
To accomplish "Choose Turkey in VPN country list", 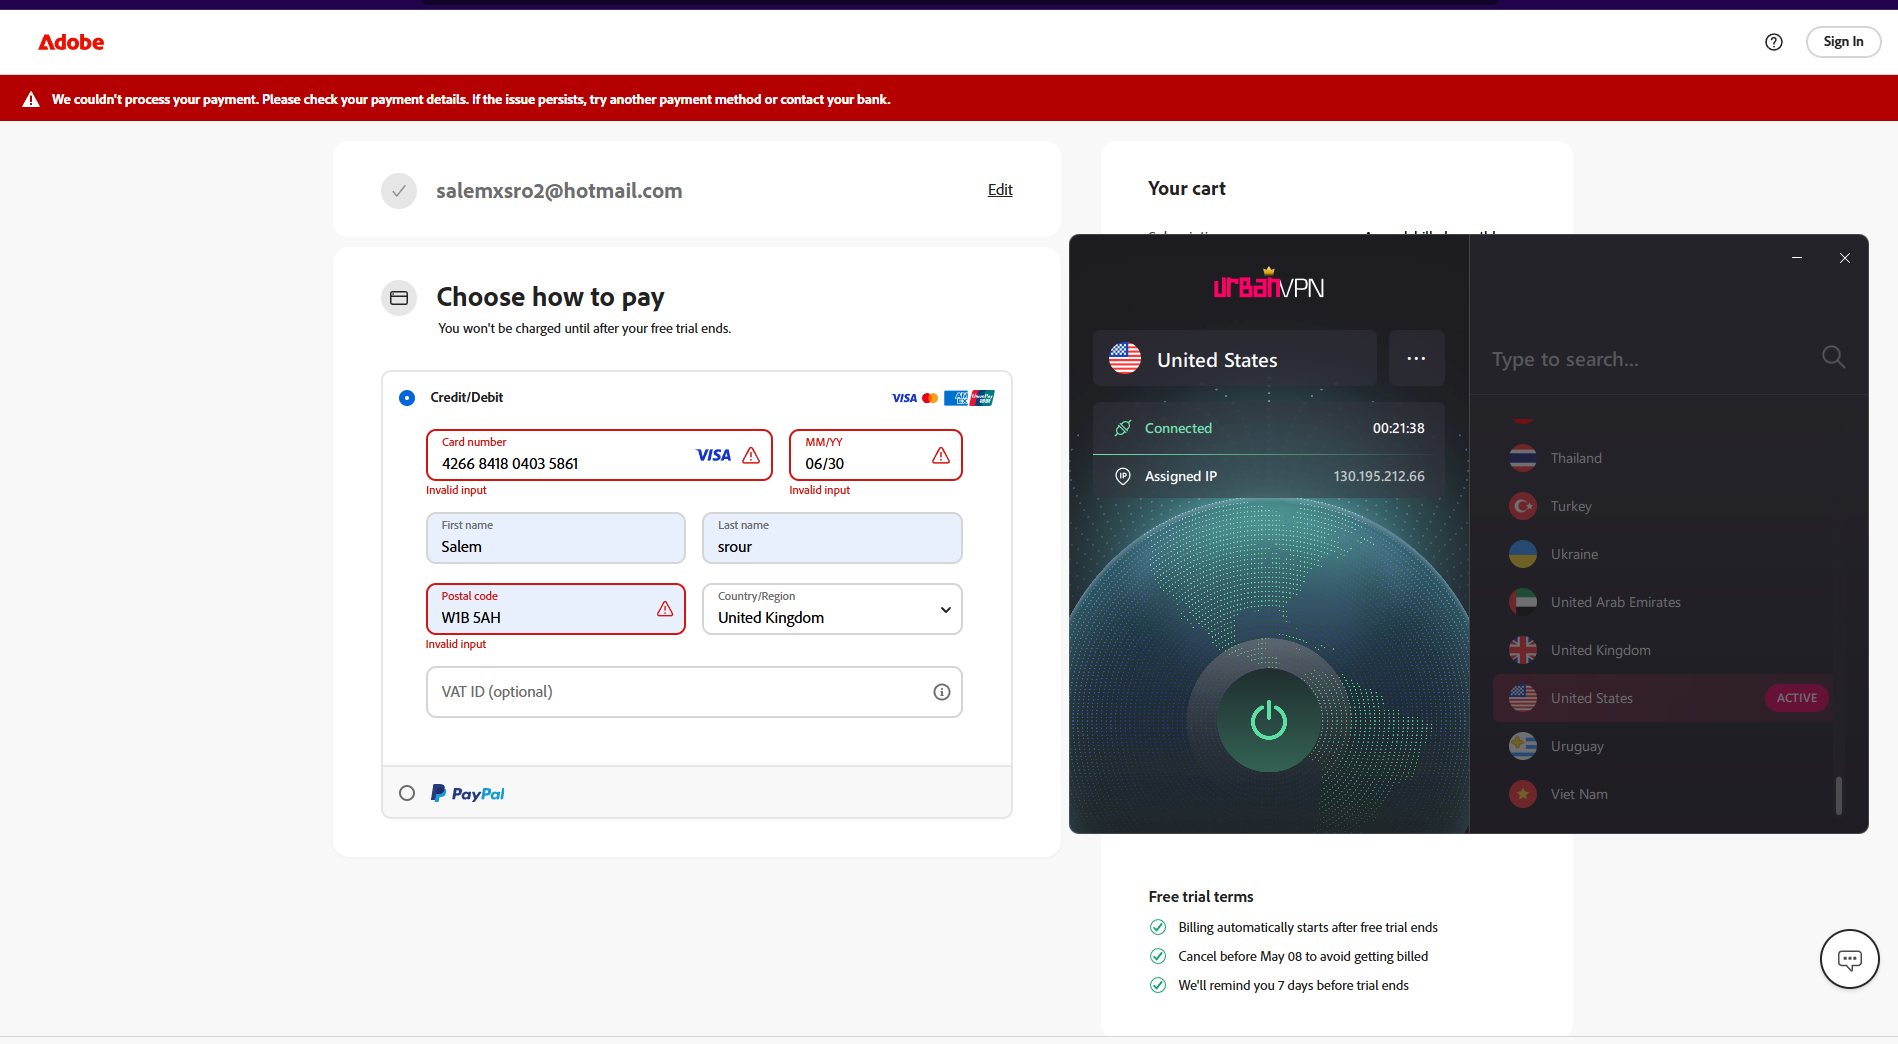I will 1570,506.
